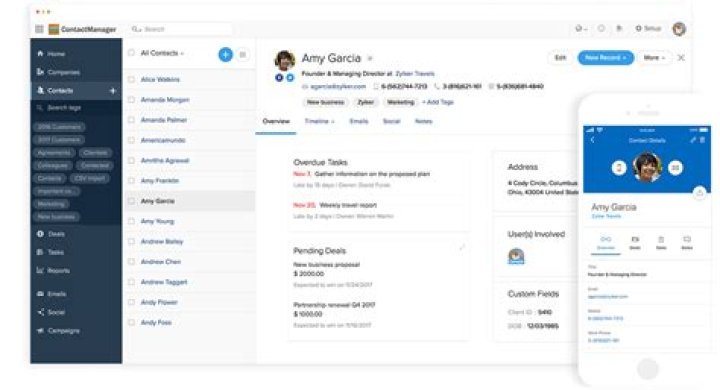Tap the mail icon on phone screen
The width and height of the screenshot is (720, 390).
675,168
